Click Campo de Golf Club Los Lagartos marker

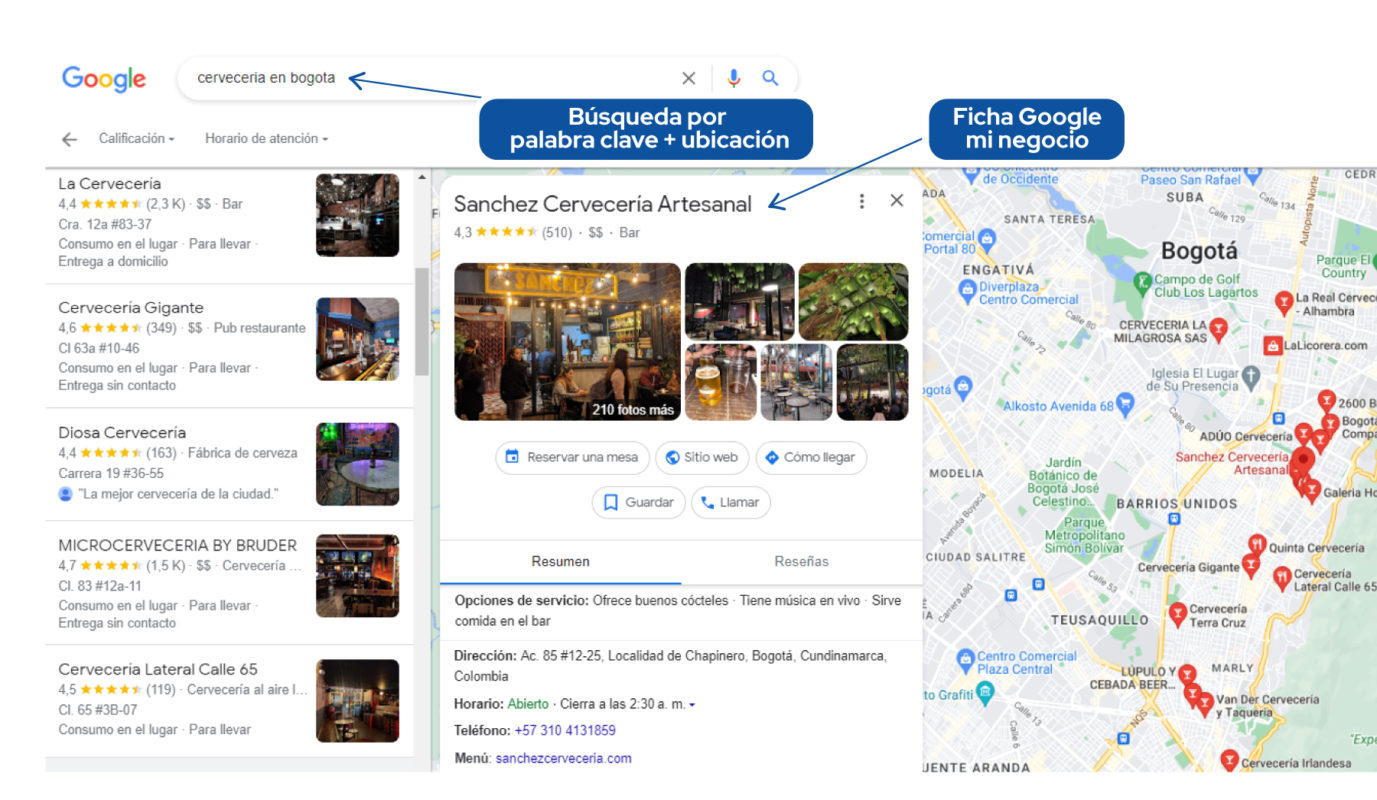tap(1142, 285)
